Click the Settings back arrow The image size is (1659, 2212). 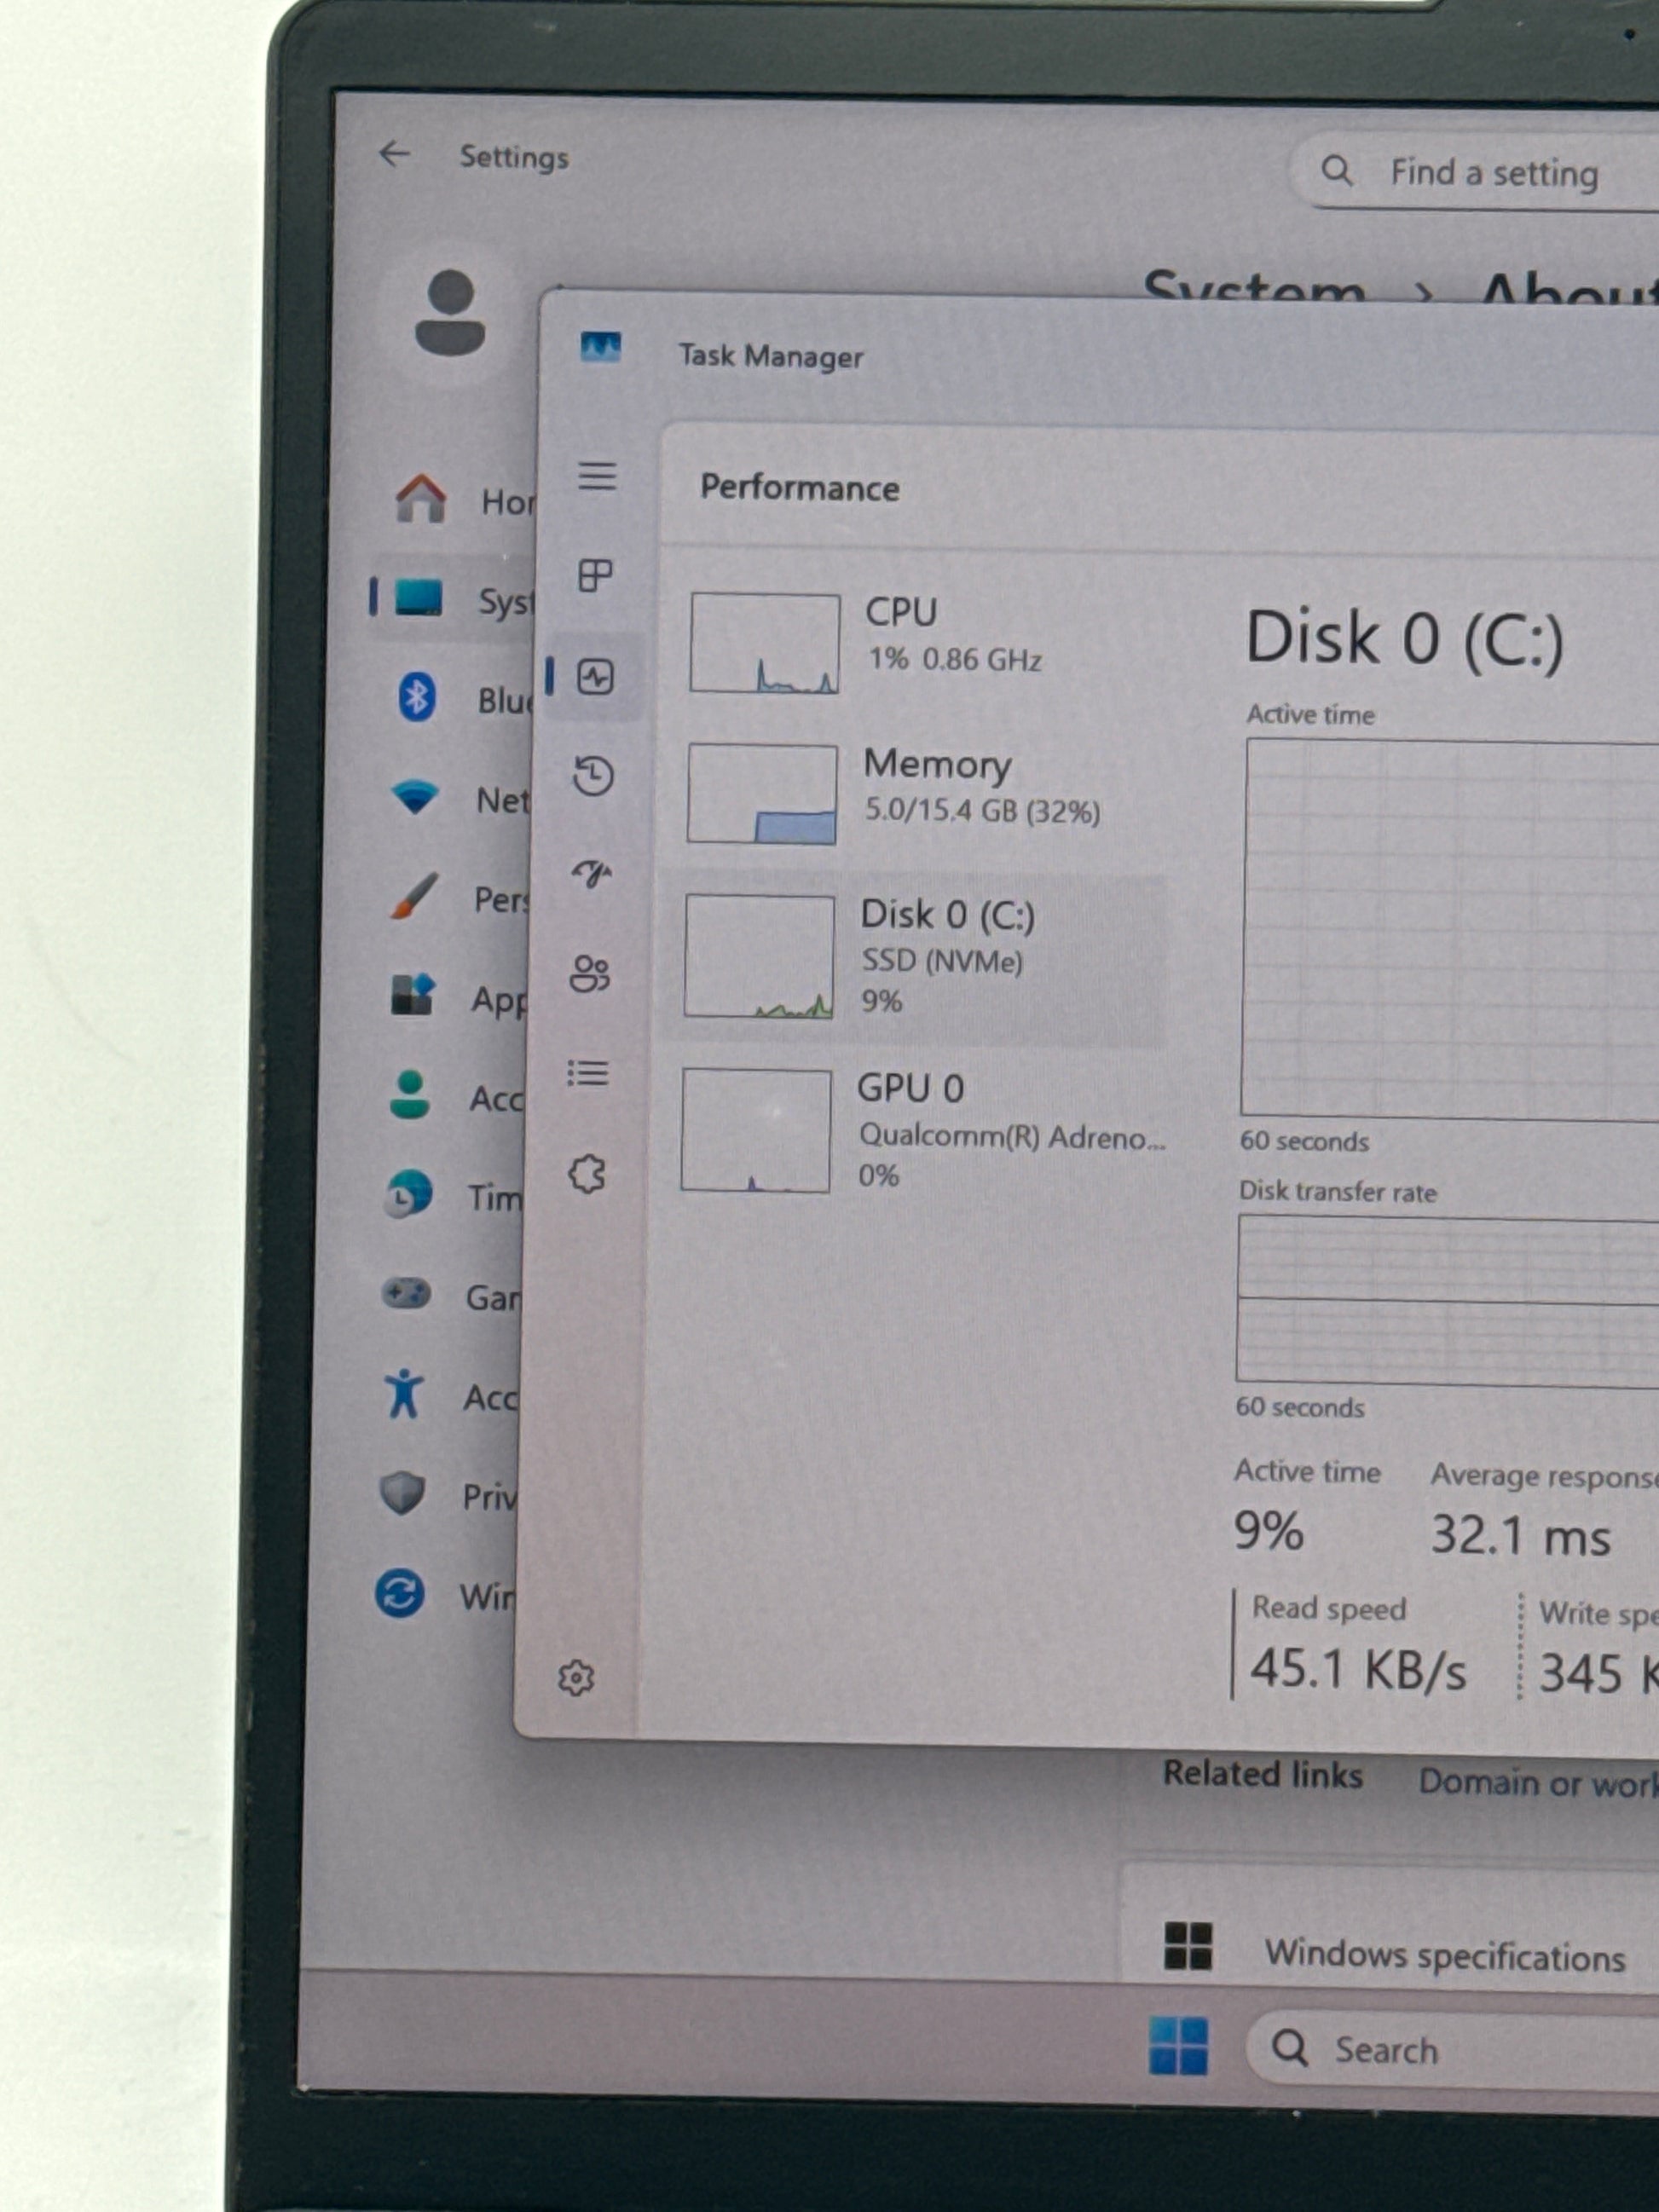point(395,154)
